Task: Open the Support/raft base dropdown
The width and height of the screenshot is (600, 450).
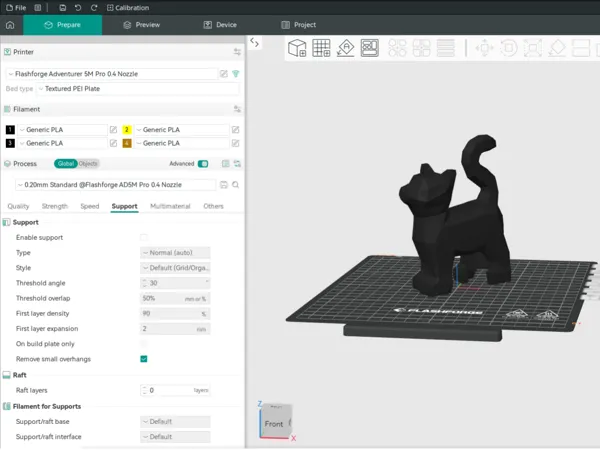Action: click(175, 422)
